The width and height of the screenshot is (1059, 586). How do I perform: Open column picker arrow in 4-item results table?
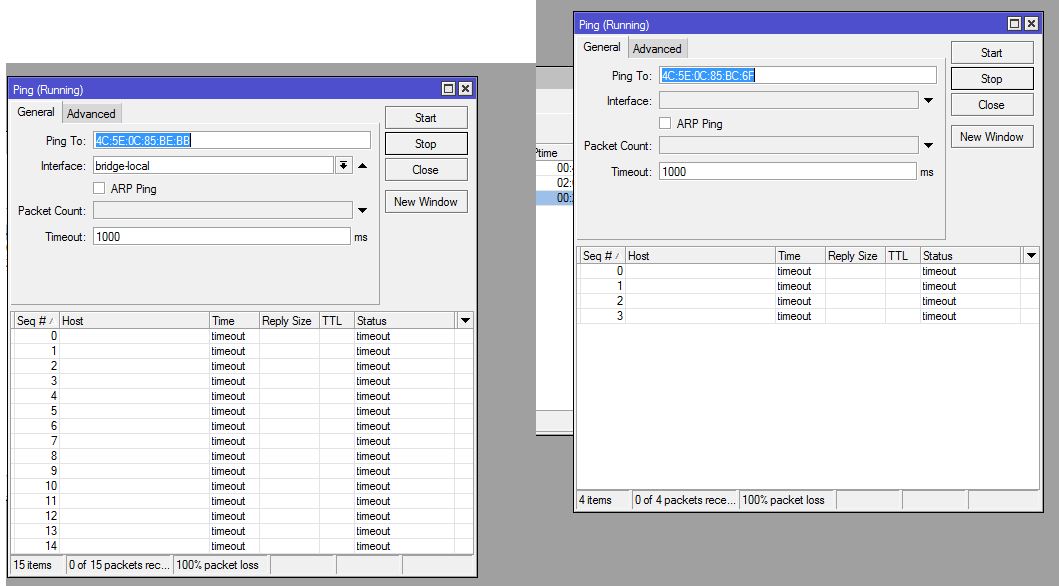tap(1031, 256)
